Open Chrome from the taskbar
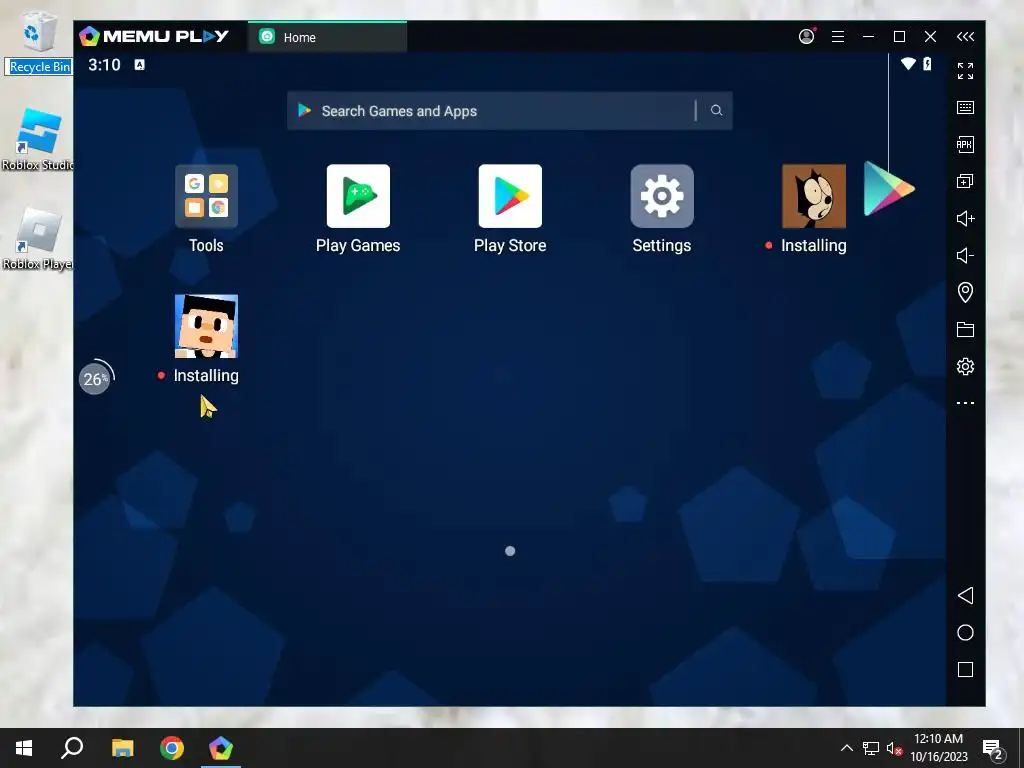Viewport: 1024px width, 768px height. pyautogui.click(x=172, y=748)
